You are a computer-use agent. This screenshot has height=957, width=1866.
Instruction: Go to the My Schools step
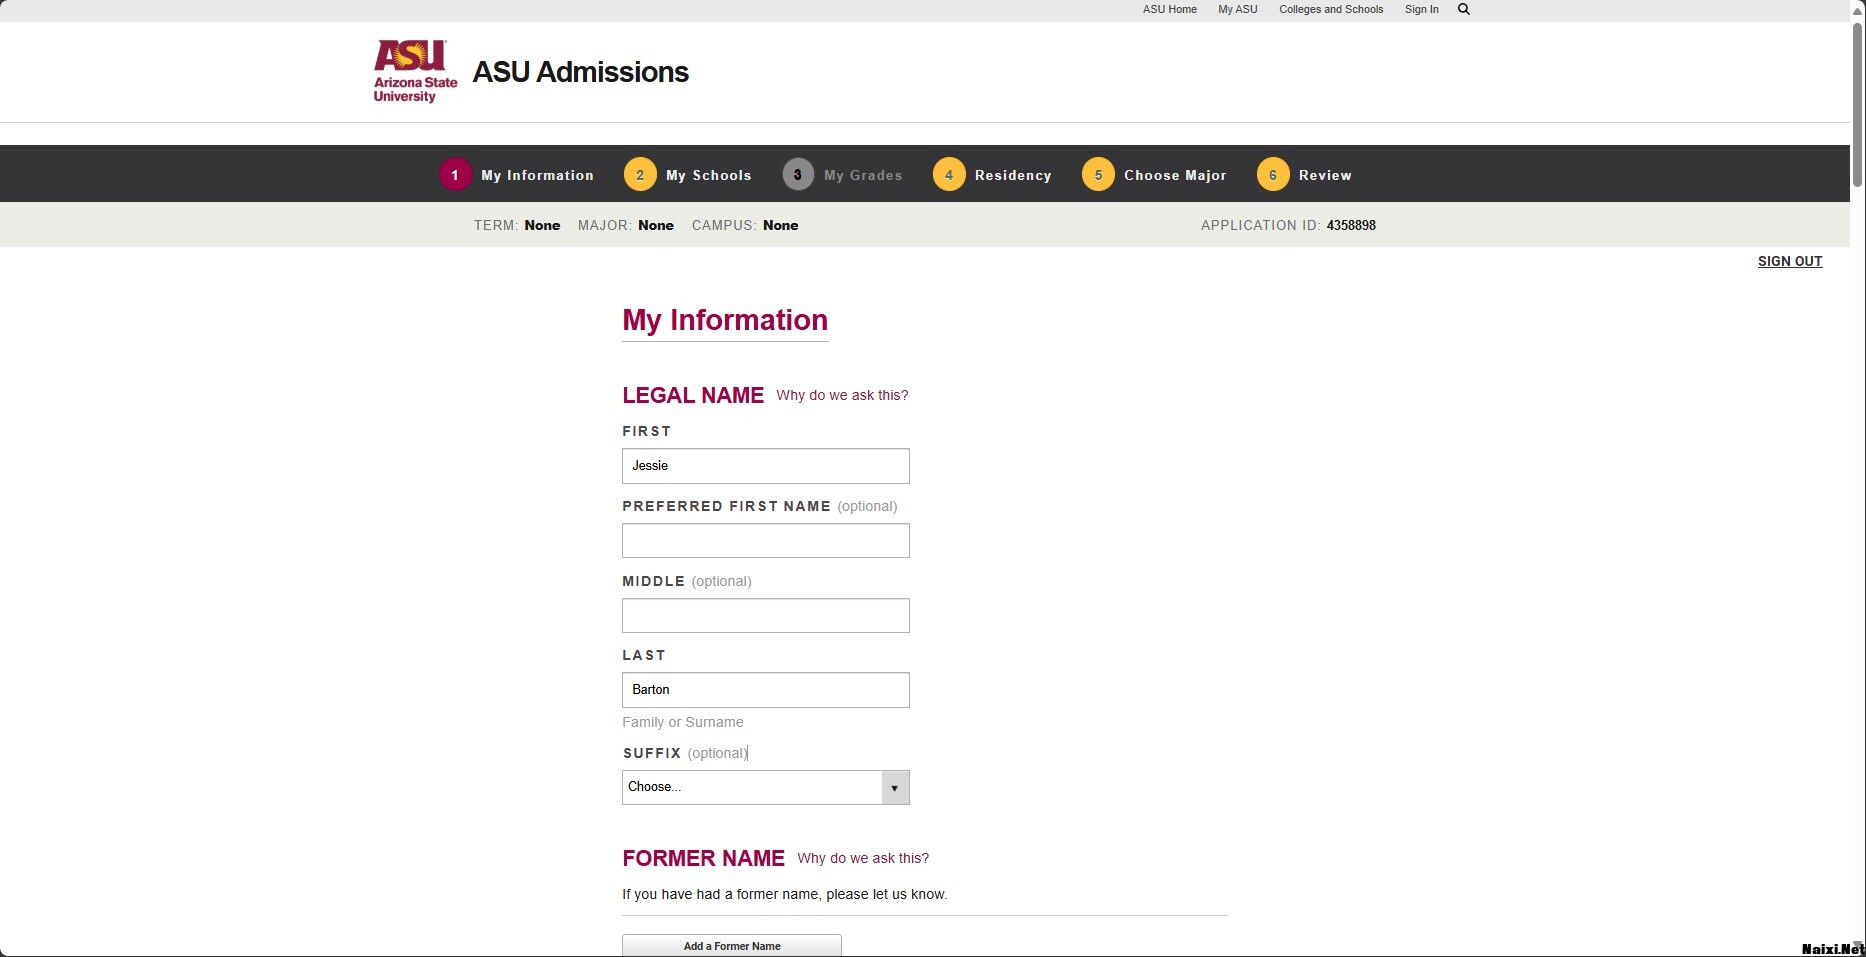click(x=708, y=176)
